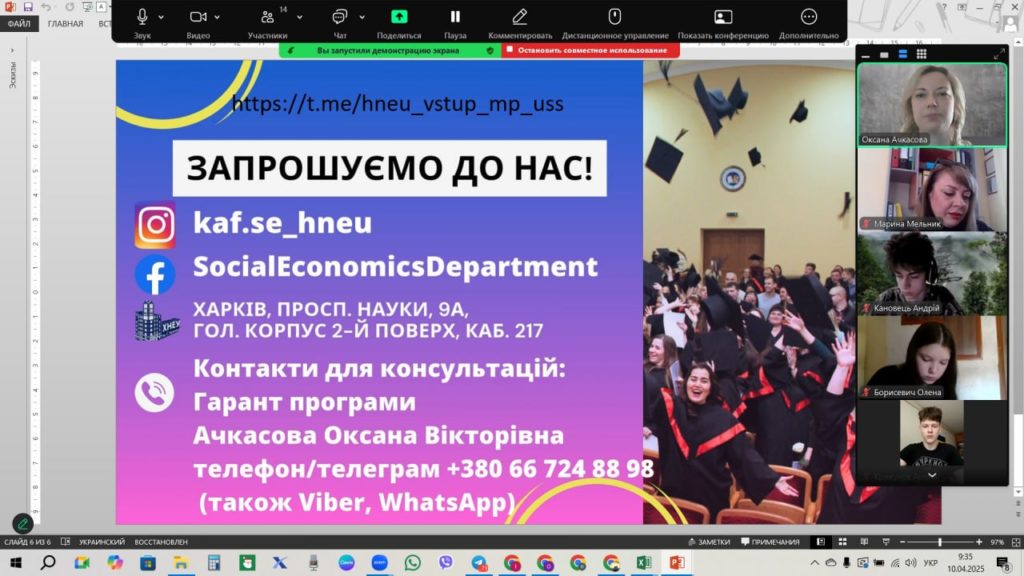This screenshot has width=1024, height=576.
Task: Click the green pen icon beside the slide
Action: (x=23, y=523)
